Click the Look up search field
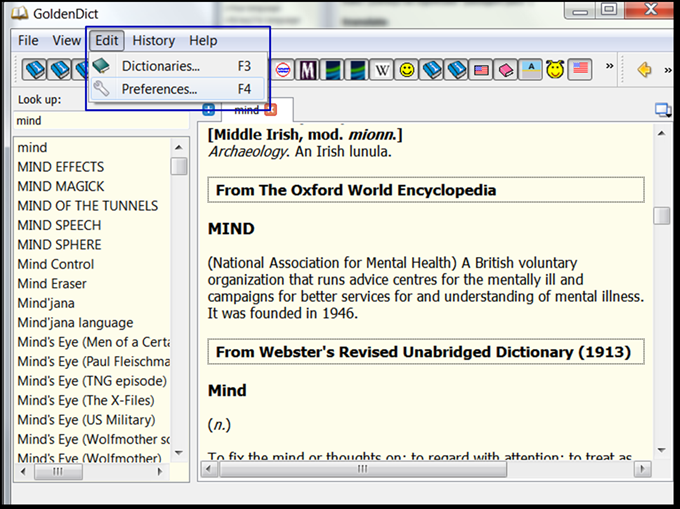The height and width of the screenshot is (509, 680). coord(101,121)
